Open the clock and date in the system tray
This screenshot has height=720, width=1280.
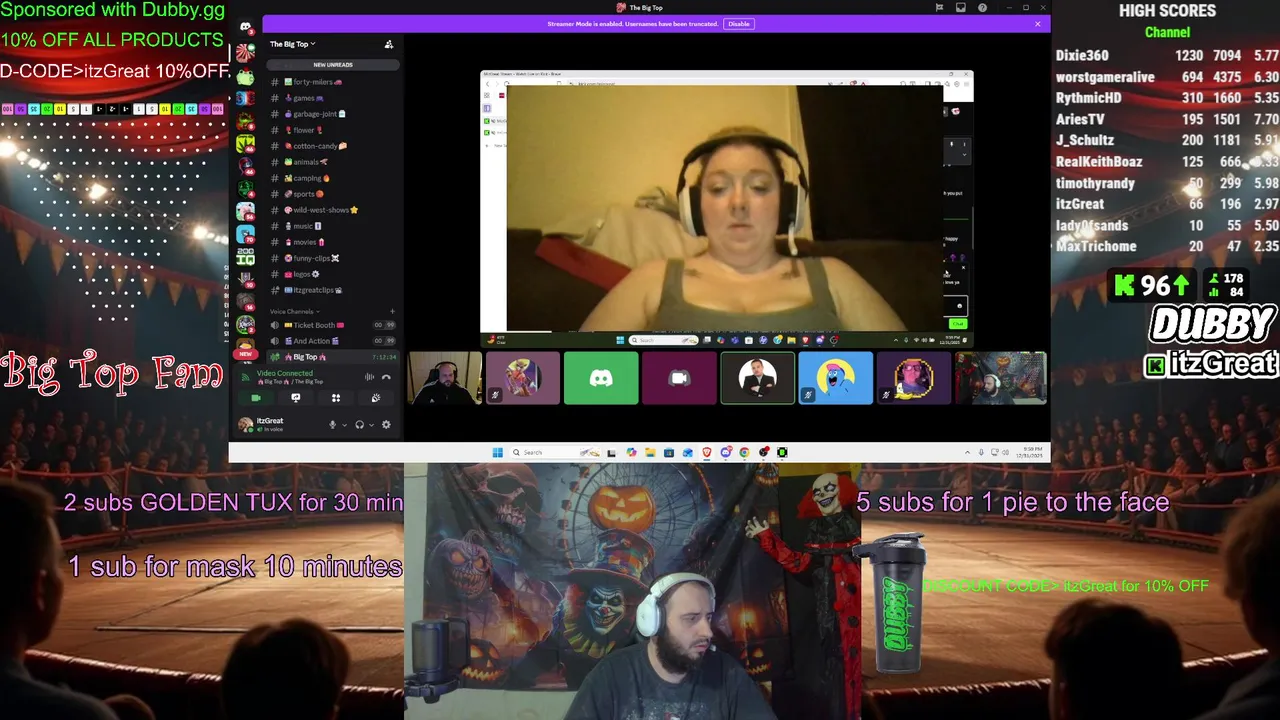click(1030, 452)
